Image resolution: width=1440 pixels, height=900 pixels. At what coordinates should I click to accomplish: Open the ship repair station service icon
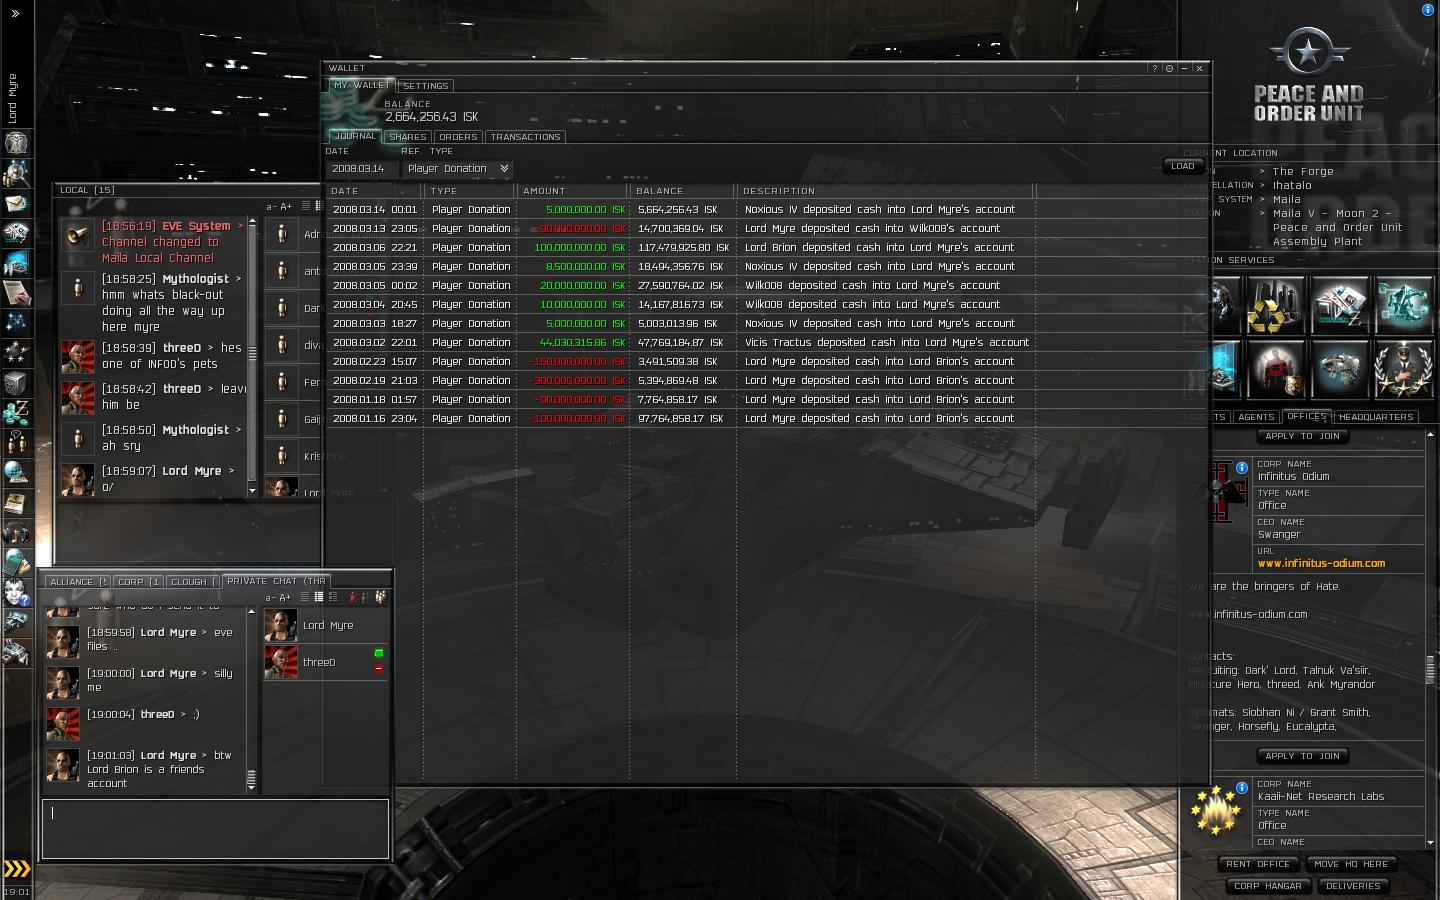coord(1338,368)
